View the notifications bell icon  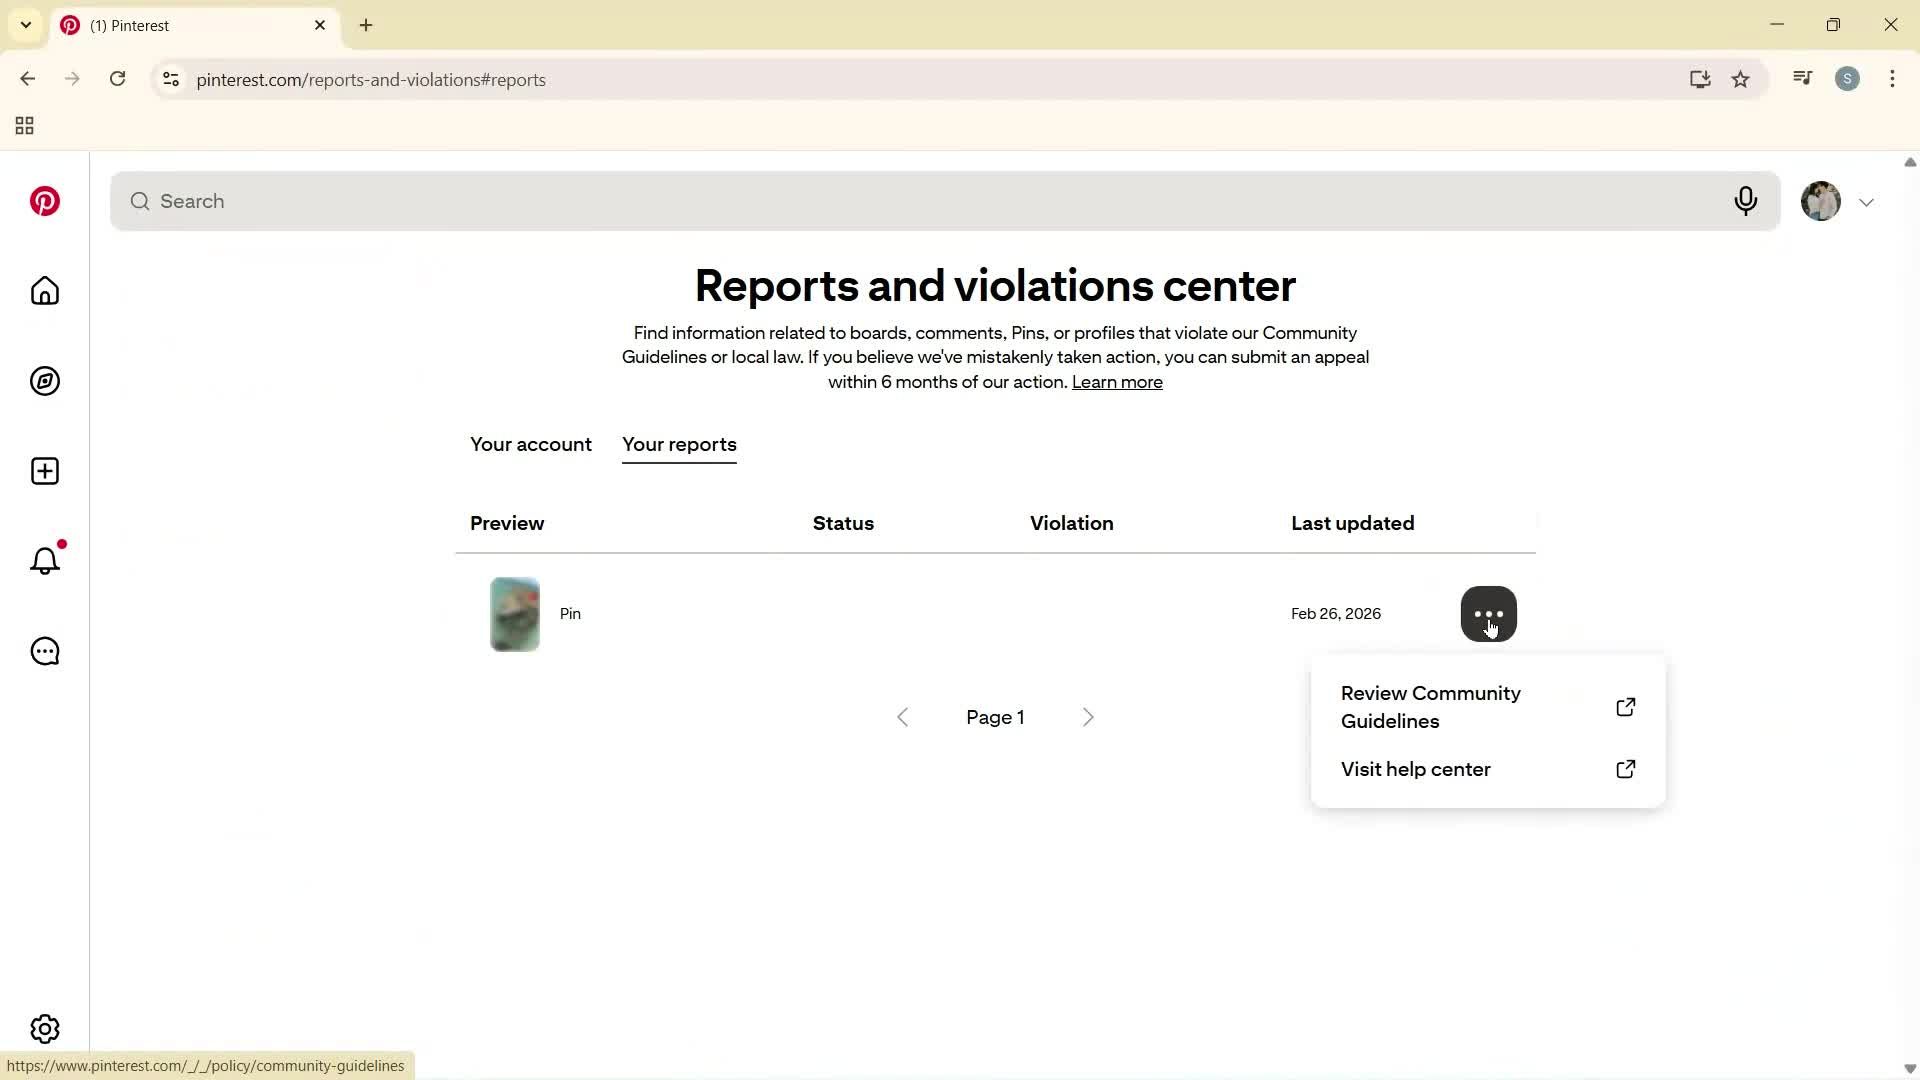[44, 561]
